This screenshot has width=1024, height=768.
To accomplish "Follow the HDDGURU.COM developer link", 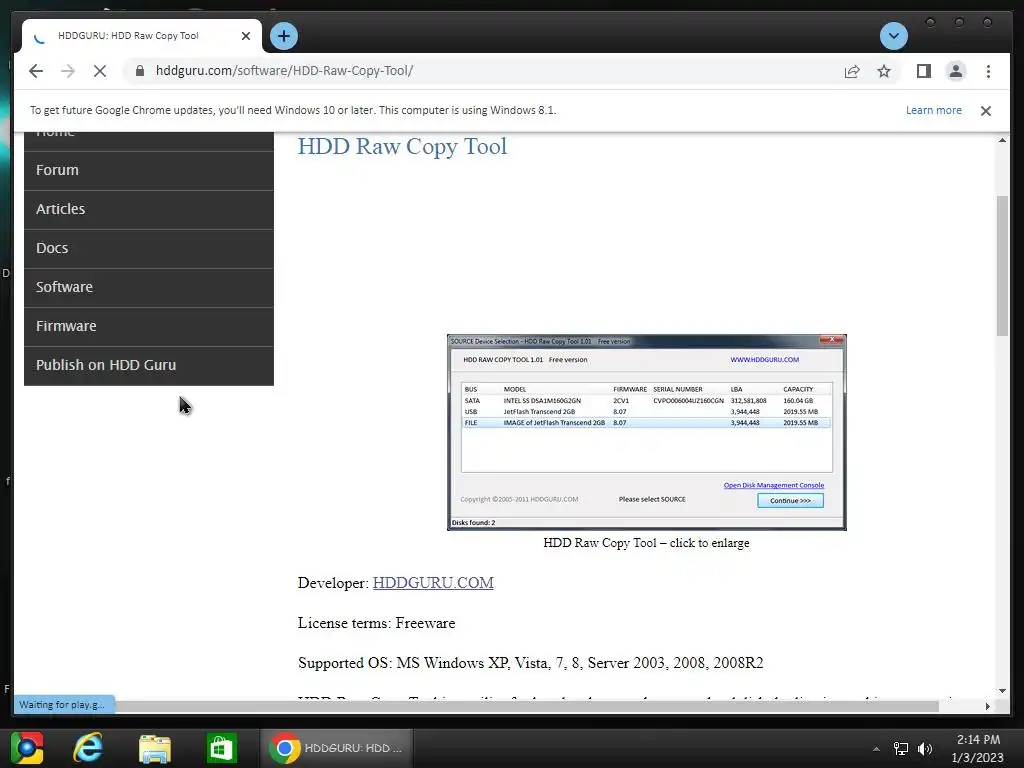I will pyautogui.click(x=433, y=583).
